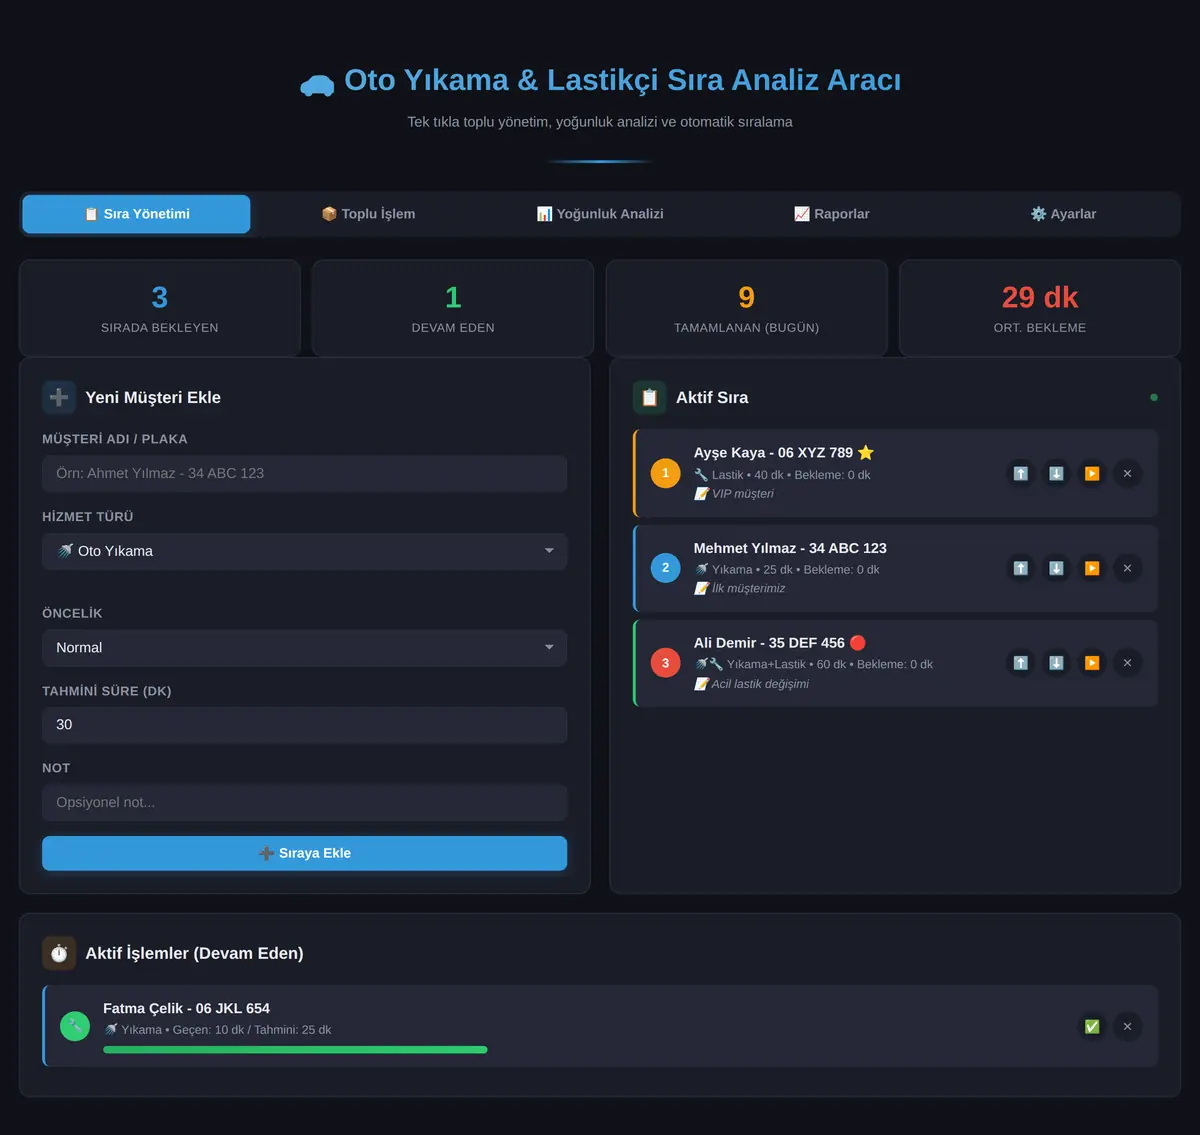Click the Sıraya Ekle button
1200x1135 pixels.
coord(305,853)
